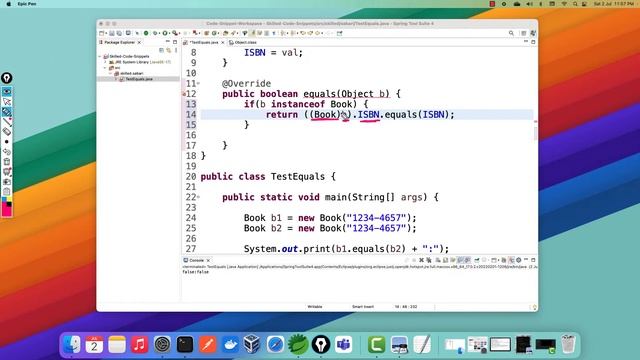Open Microsoft Teams from the Dock
The width and height of the screenshot is (640, 360).
tap(344, 345)
